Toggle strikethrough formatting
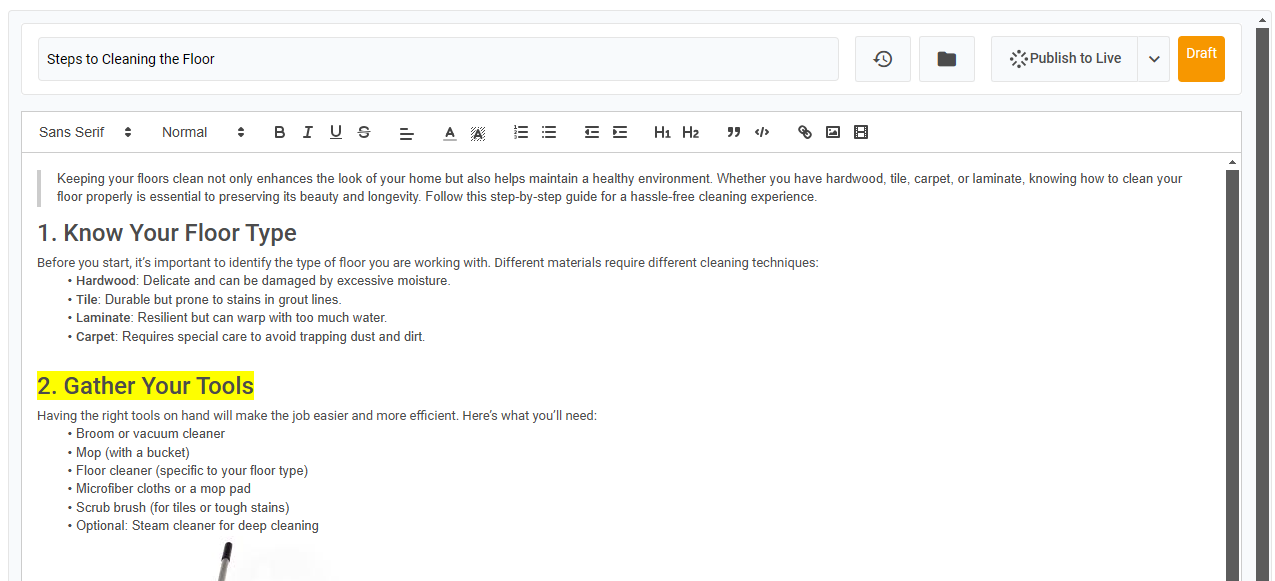This screenshot has width=1275, height=581. [x=364, y=132]
